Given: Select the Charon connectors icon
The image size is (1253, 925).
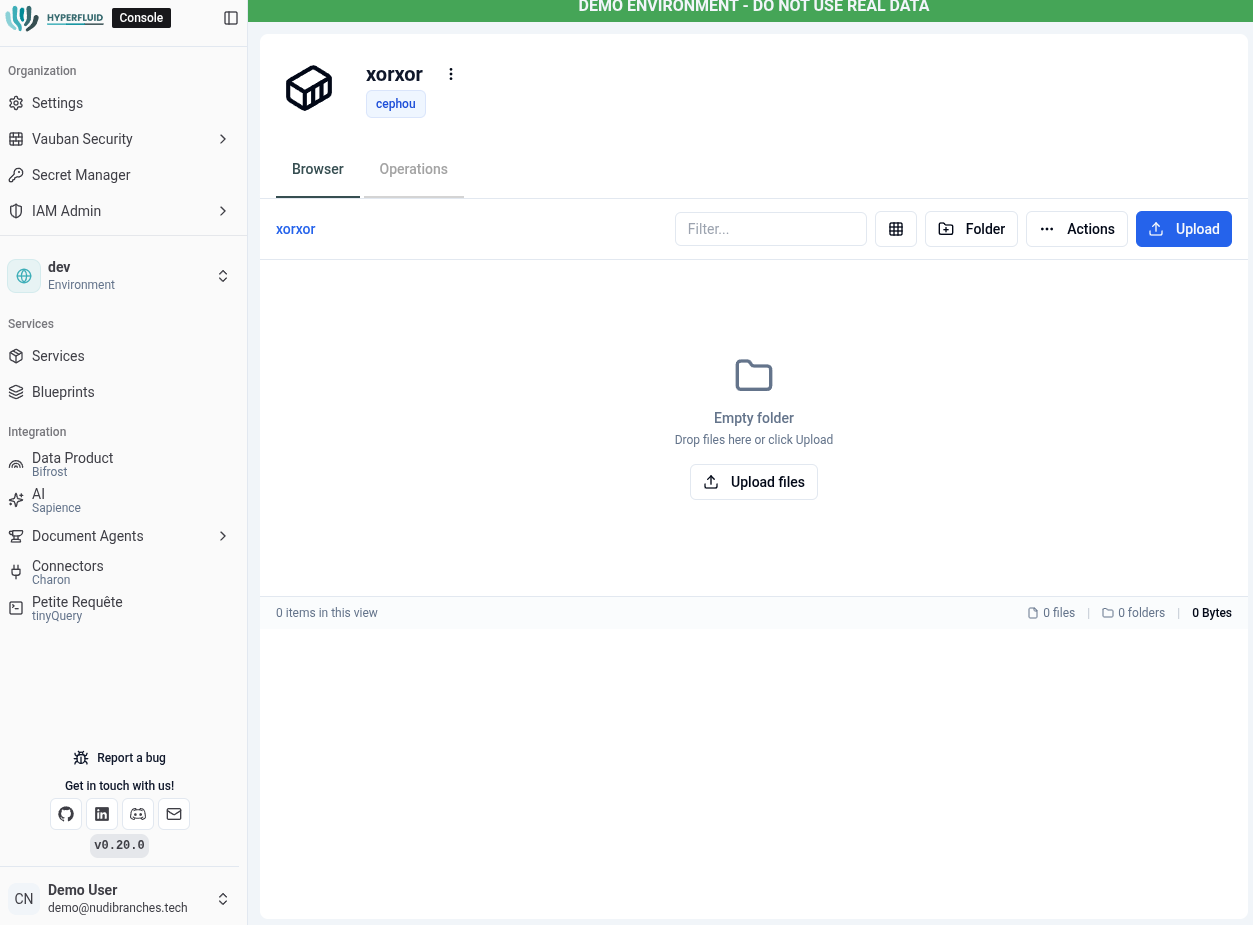Looking at the screenshot, I should [15, 571].
